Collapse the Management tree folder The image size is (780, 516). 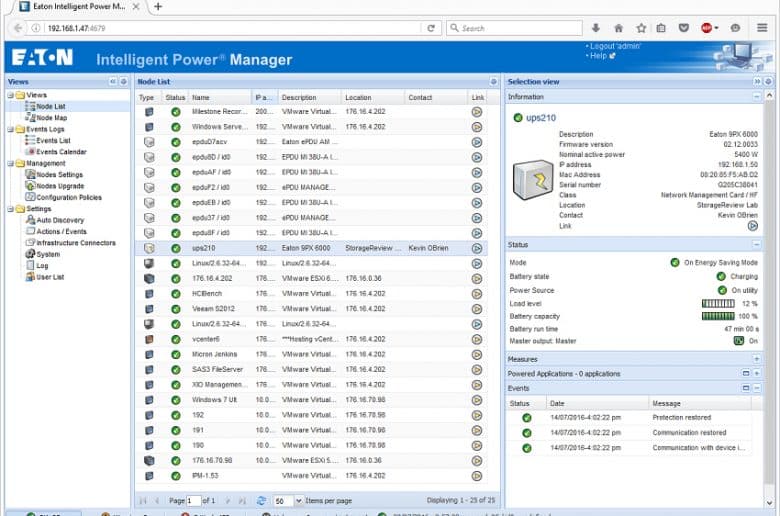tap(10, 163)
